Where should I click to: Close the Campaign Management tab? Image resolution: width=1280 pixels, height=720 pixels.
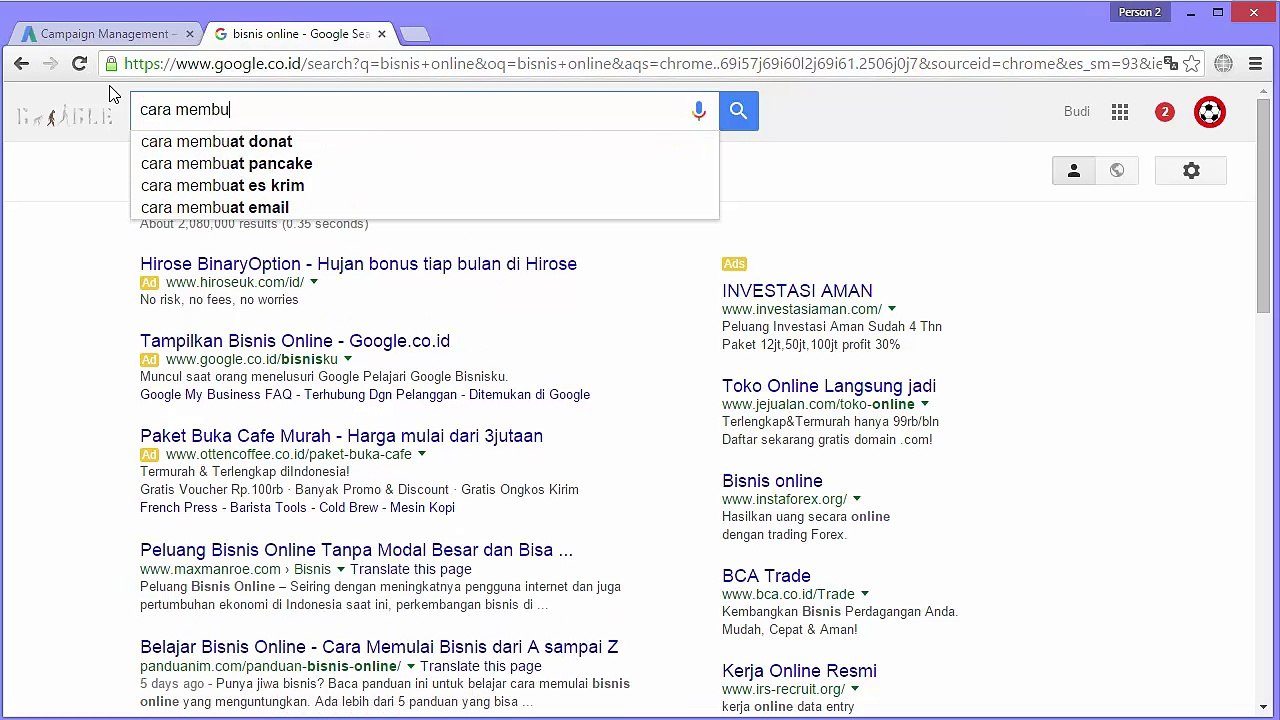[x=189, y=34]
